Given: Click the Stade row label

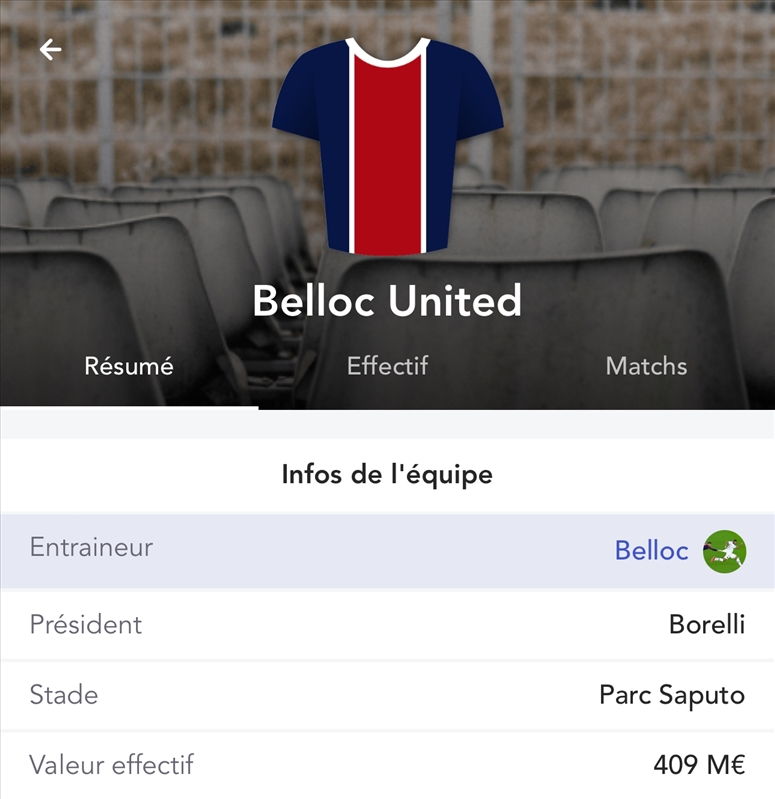Looking at the screenshot, I should point(64,695).
